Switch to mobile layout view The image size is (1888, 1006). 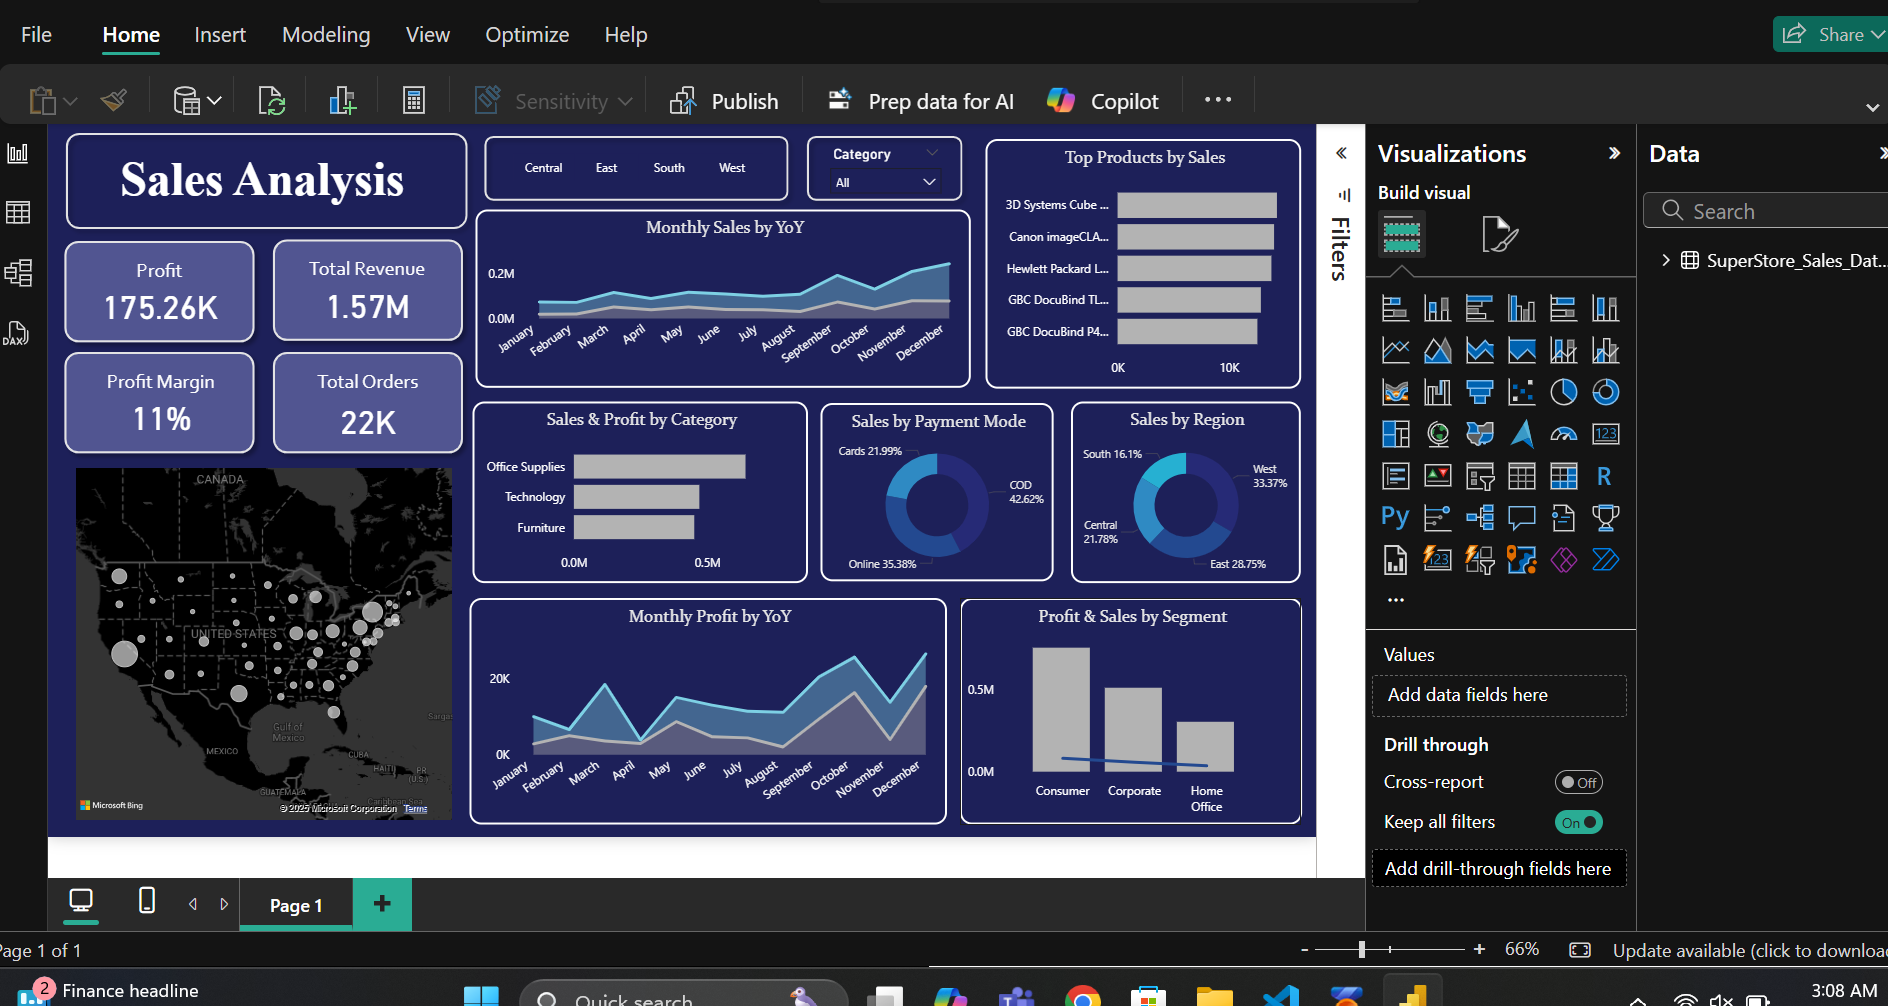pyautogui.click(x=146, y=901)
